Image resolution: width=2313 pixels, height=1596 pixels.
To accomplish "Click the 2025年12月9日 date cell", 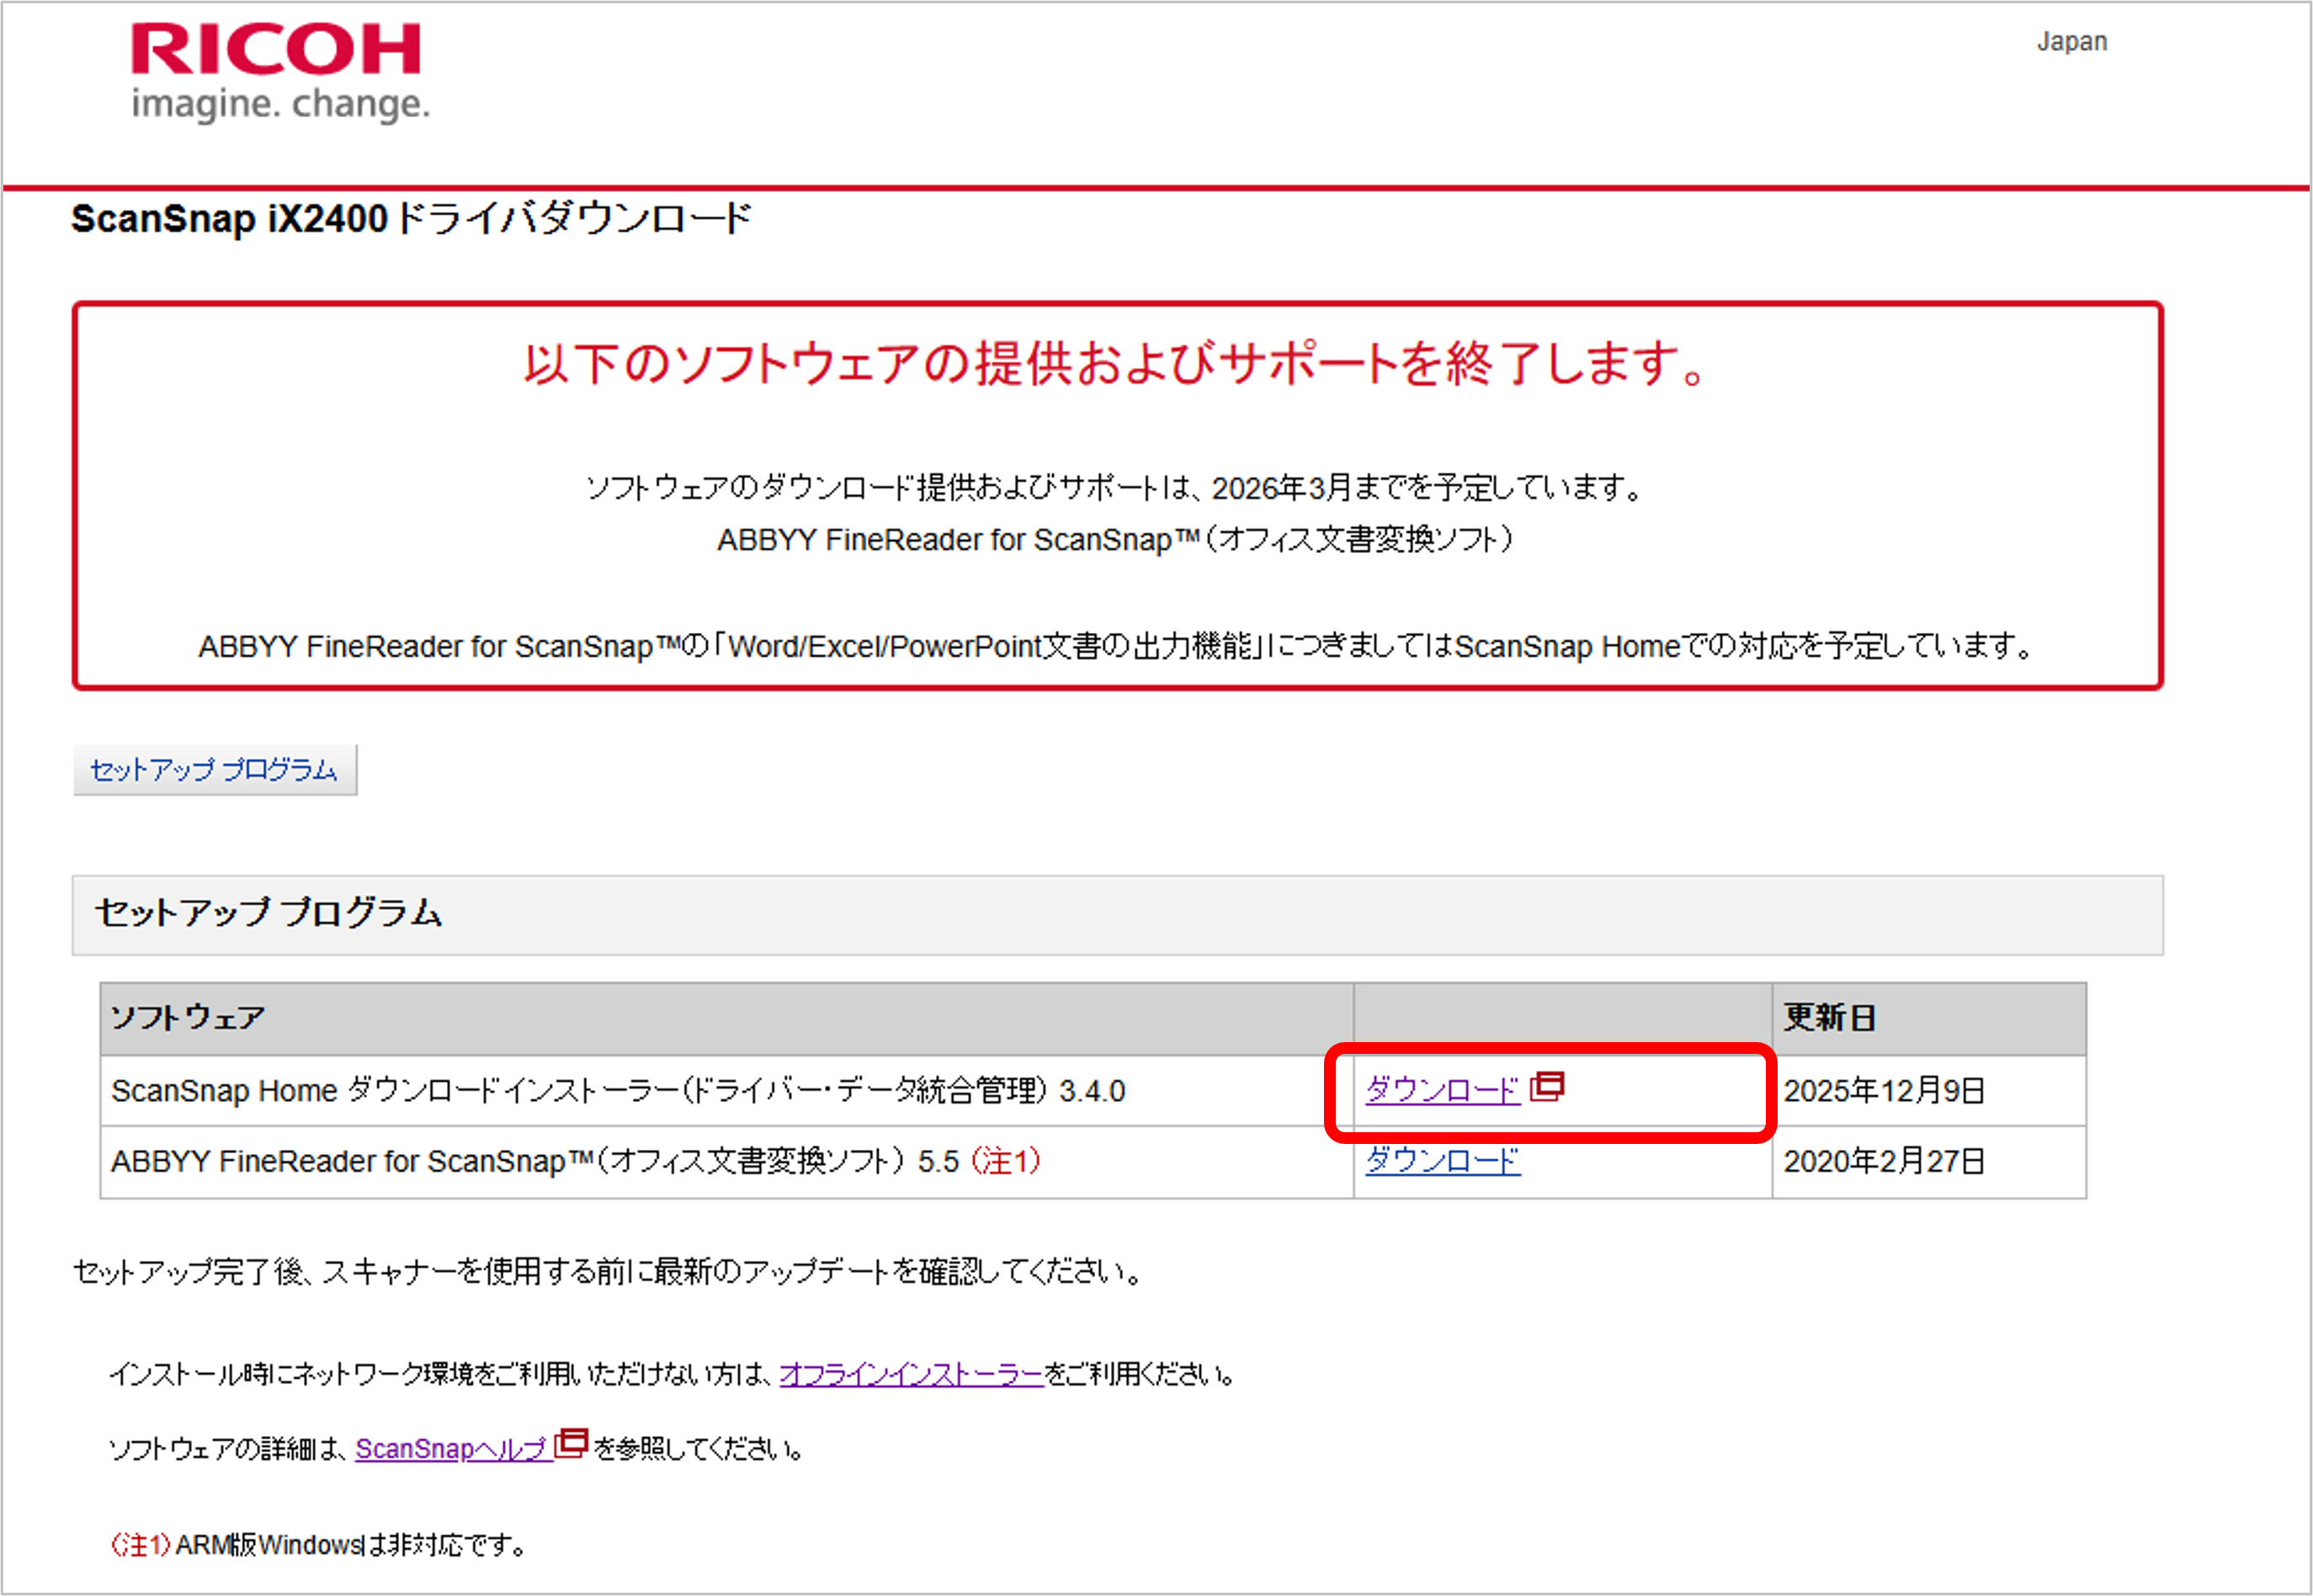I will [1884, 1091].
